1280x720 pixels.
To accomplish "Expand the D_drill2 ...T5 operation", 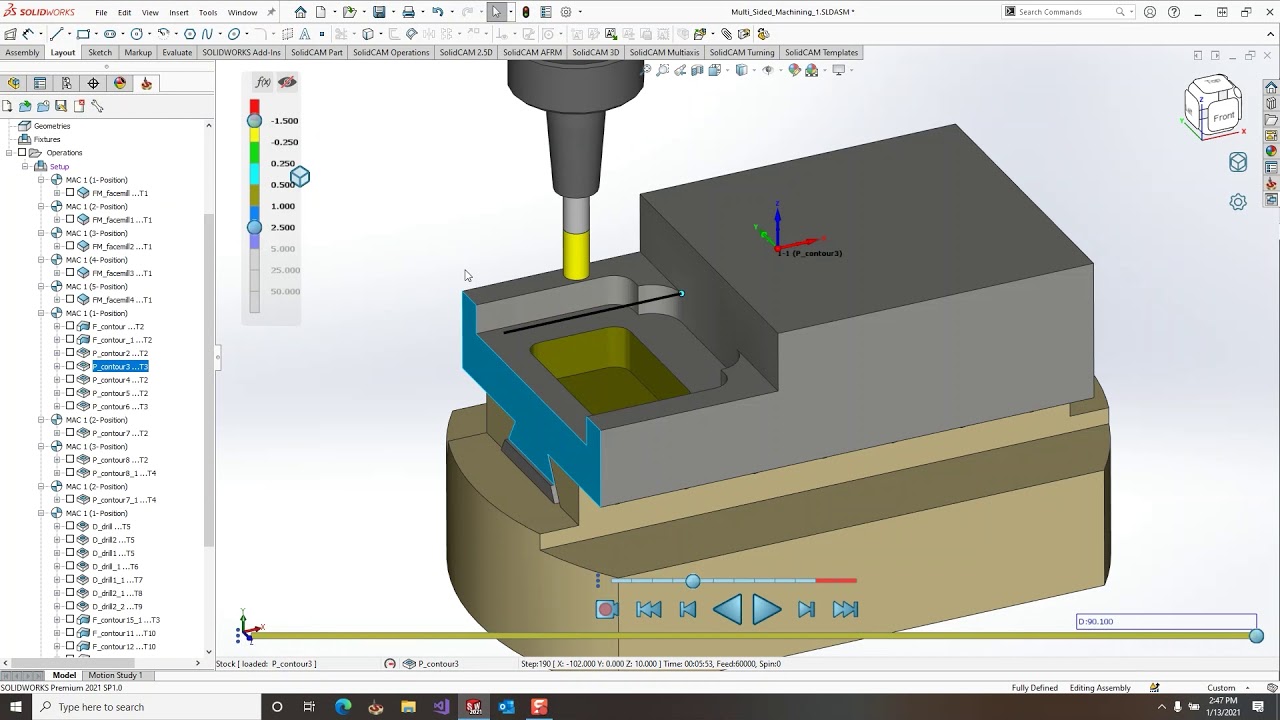I will pos(57,540).
